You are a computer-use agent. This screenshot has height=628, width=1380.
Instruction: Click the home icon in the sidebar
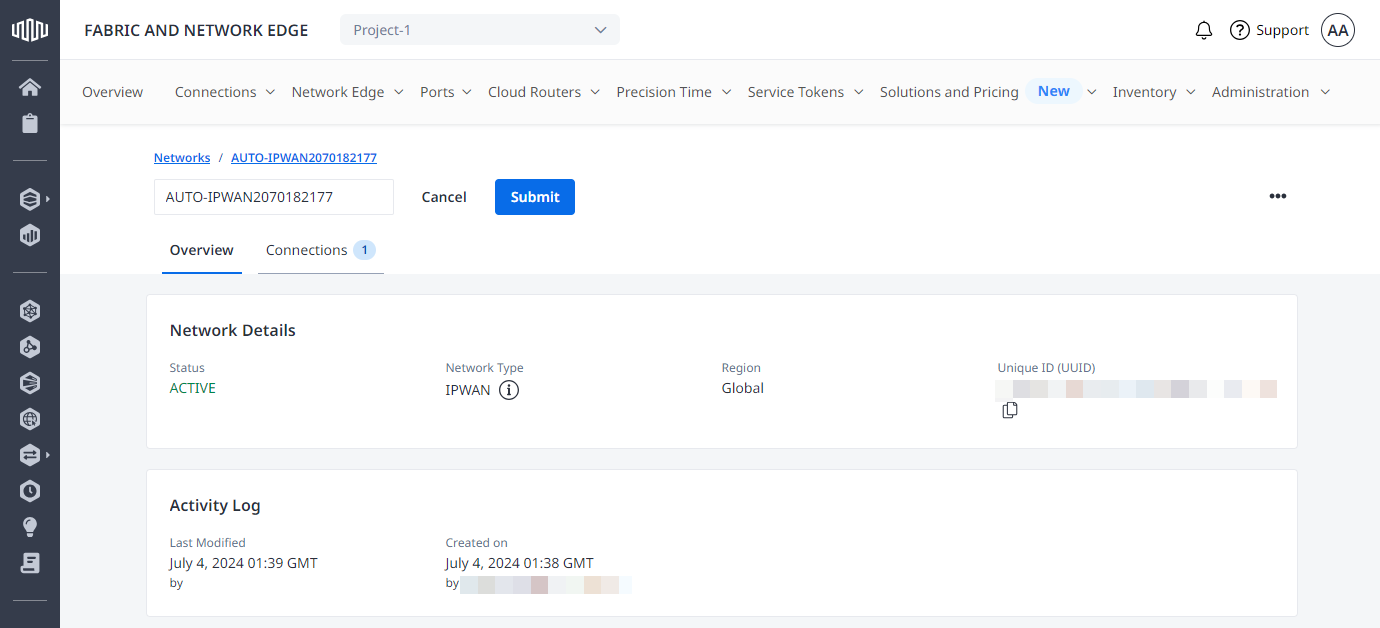click(x=30, y=87)
